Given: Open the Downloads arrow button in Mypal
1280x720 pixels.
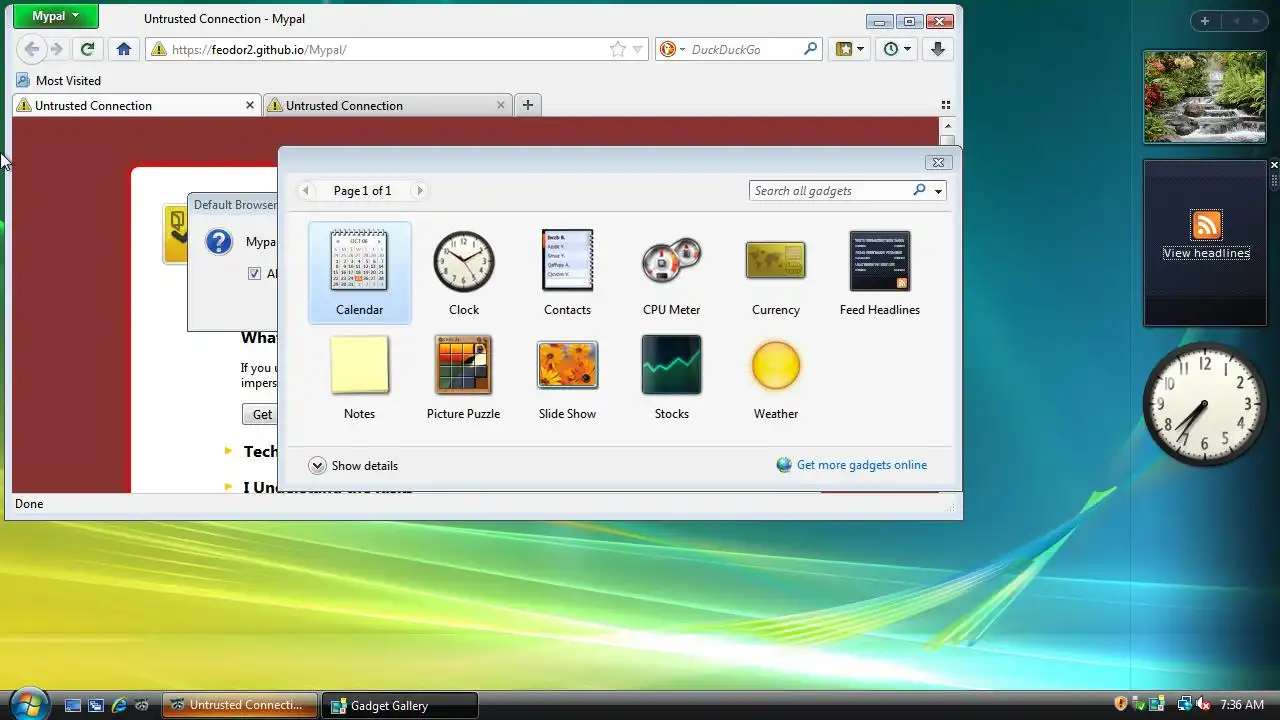Looking at the screenshot, I should pos(938,49).
